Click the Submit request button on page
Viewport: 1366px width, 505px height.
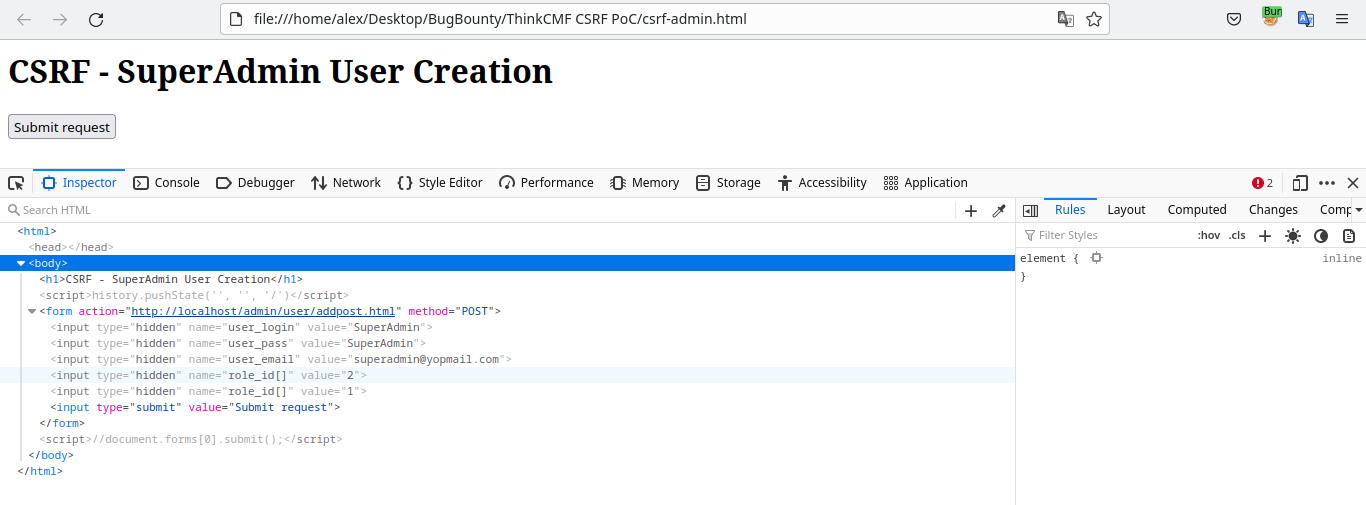(62, 127)
